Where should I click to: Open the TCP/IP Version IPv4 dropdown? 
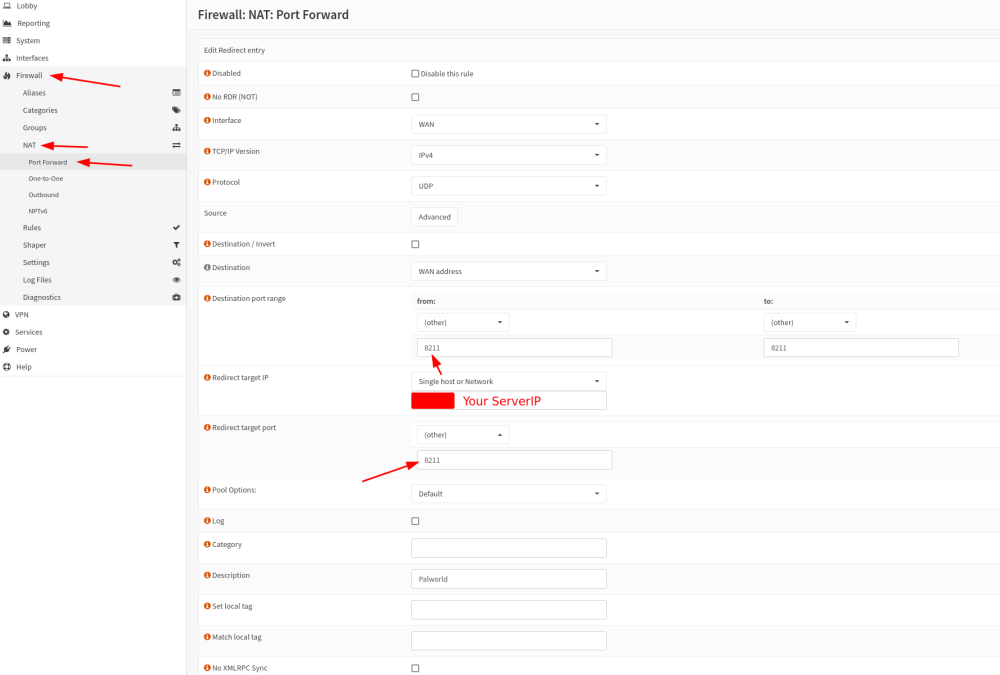[508, 155]
